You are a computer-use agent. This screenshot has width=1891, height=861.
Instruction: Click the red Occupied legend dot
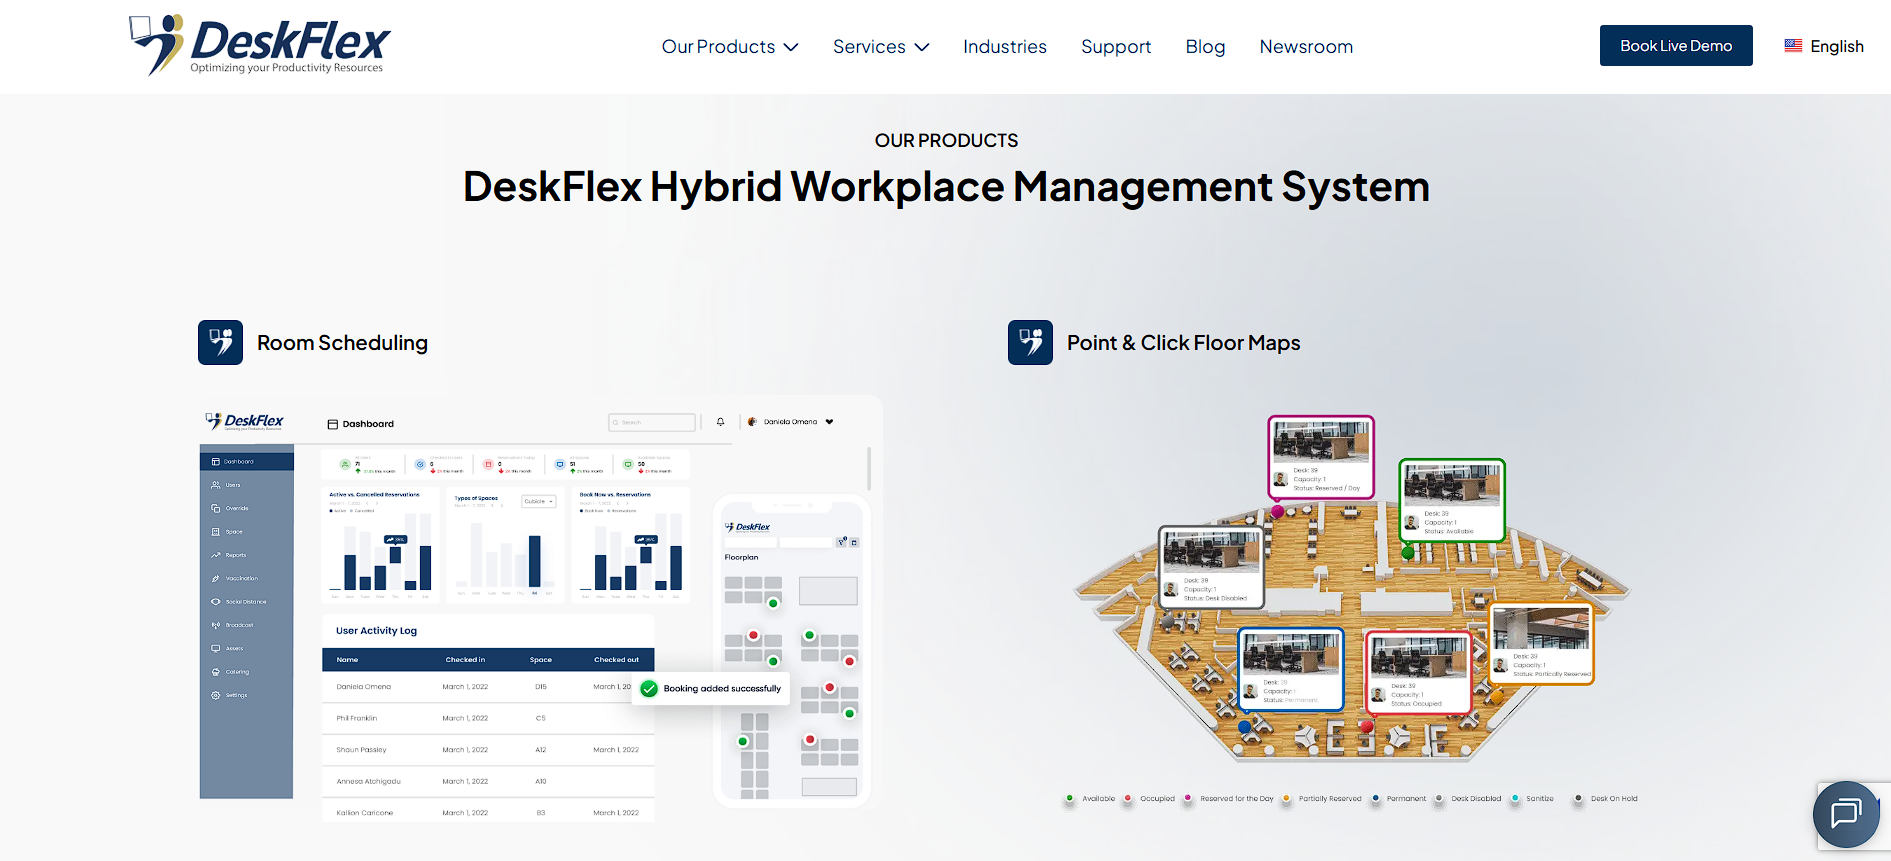click(1128, 798)
